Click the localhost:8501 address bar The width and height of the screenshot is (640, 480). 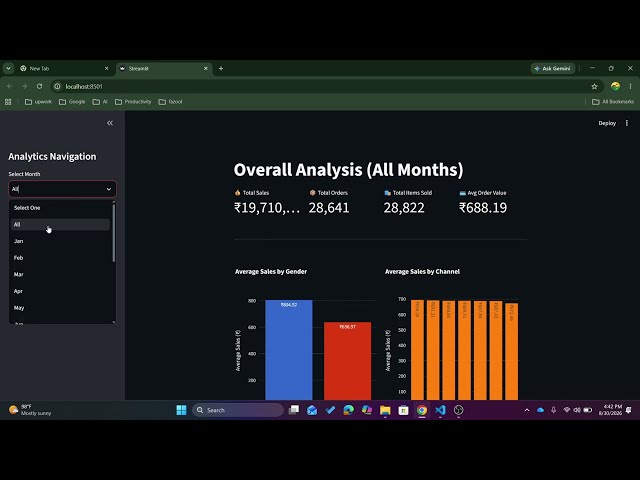coord(327,87)
